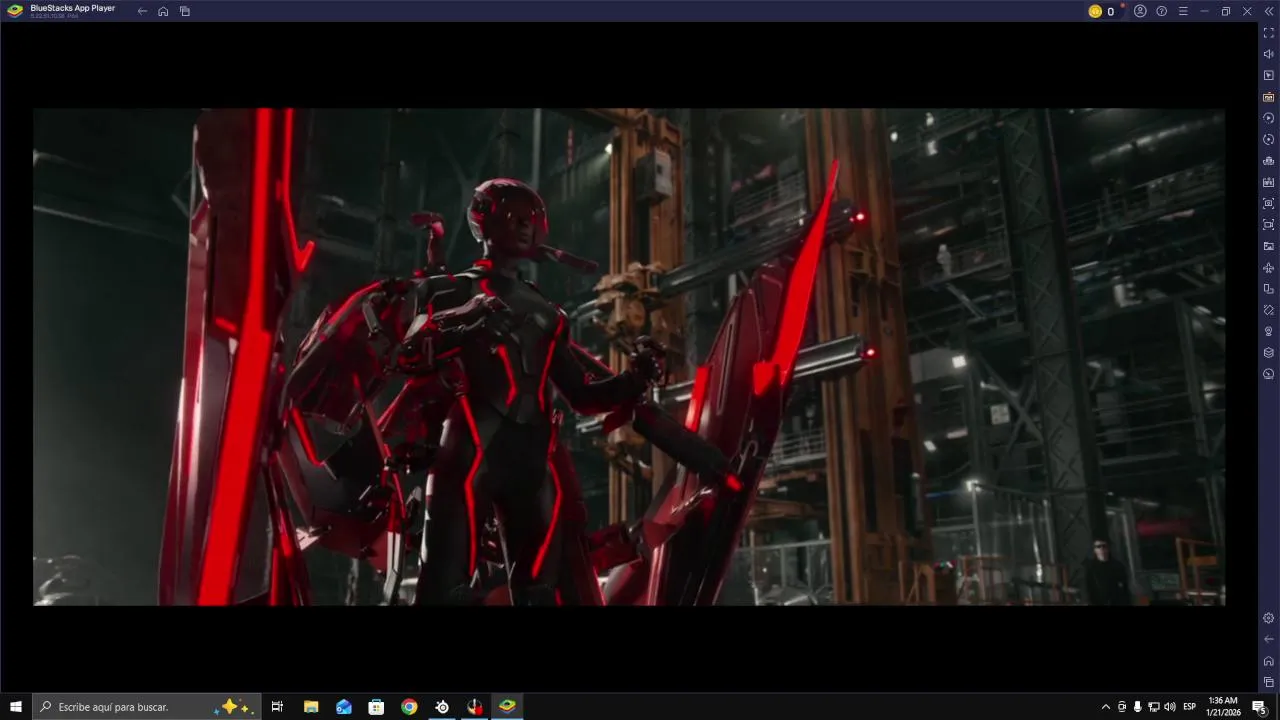Toggle airplane mode icon in sidebar
1280x720 pixels.
click(1269, 268)
